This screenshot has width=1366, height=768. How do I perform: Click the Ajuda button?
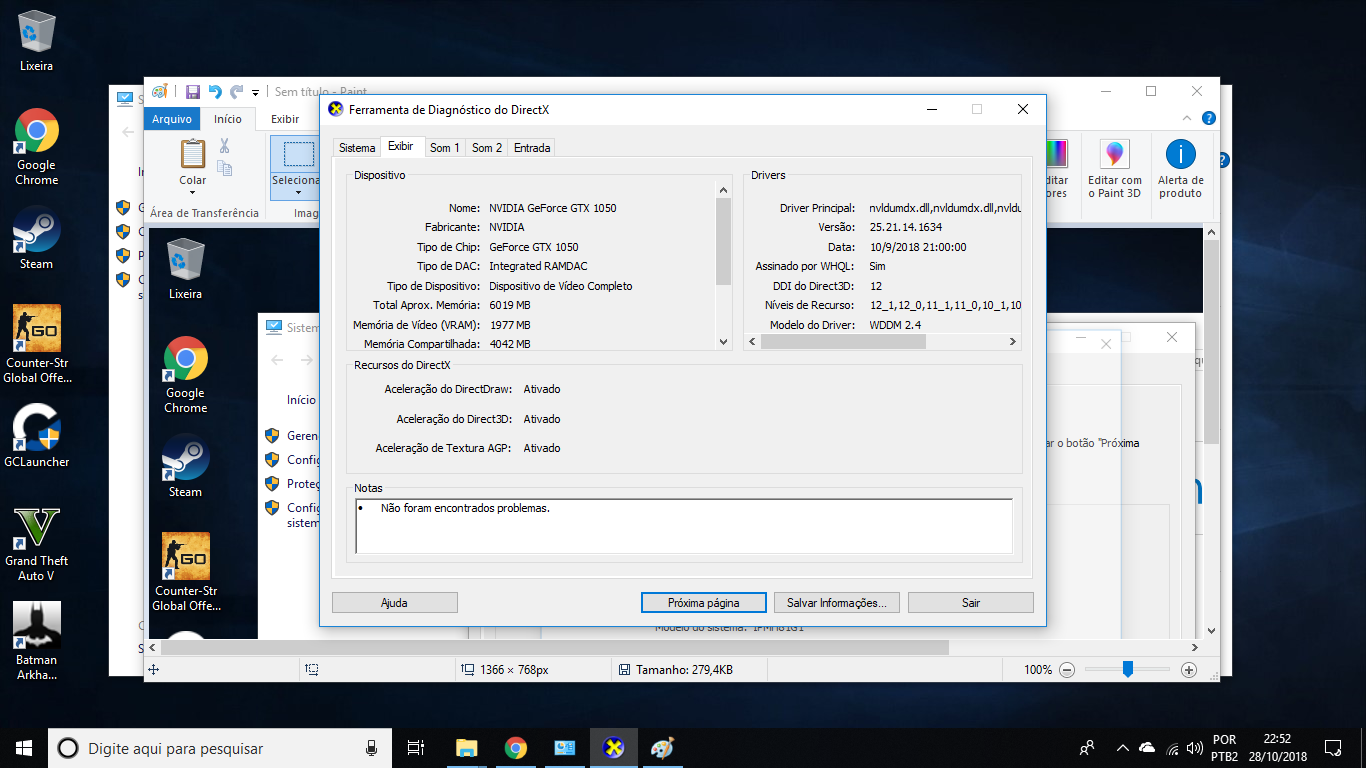tap(394, 603)
